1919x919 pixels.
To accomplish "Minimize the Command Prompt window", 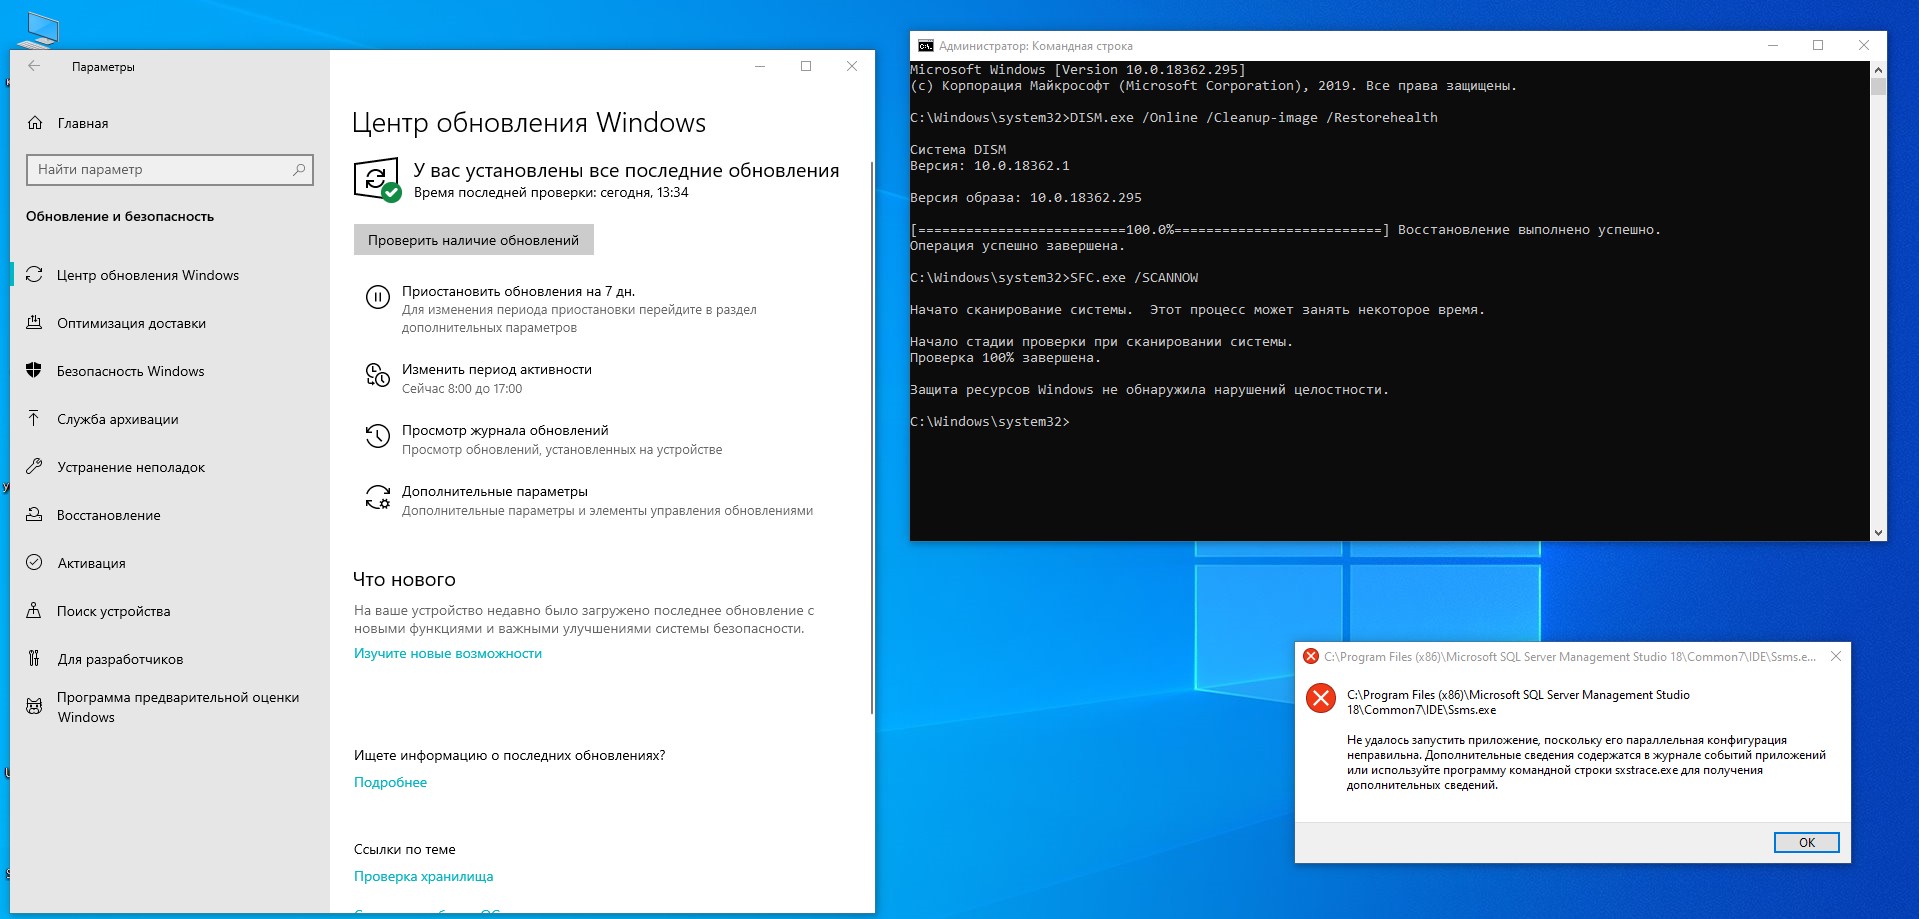I will tap(1773, 45).
